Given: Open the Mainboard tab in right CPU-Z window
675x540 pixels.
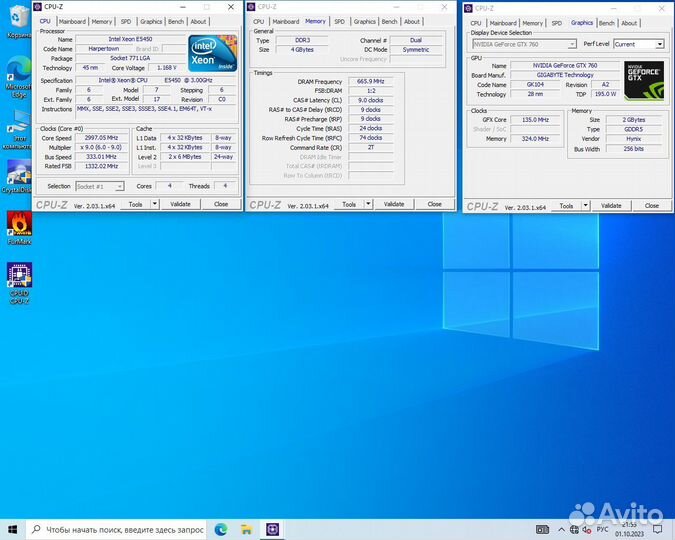Looking at the screenshot, I should pyautogui.click(x=503, y=23).
